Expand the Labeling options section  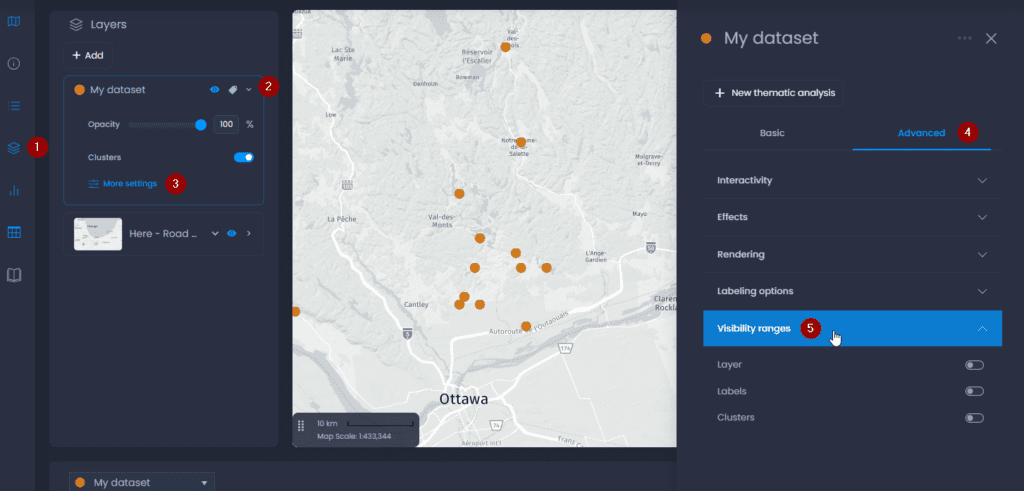tap(852, 291)
